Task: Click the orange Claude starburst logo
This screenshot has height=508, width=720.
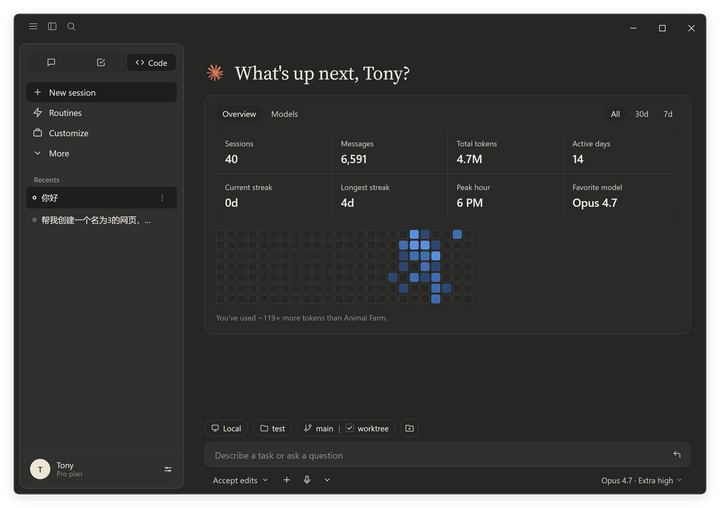Action: (215, 73)
